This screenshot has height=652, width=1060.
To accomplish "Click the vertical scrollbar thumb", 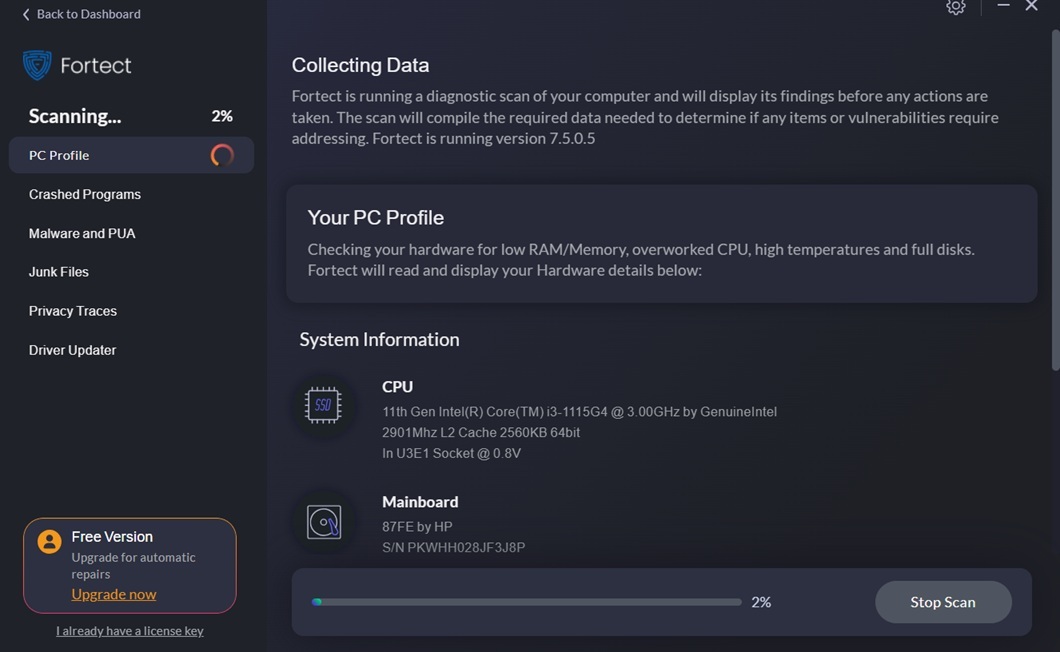I will point(1056,200).
